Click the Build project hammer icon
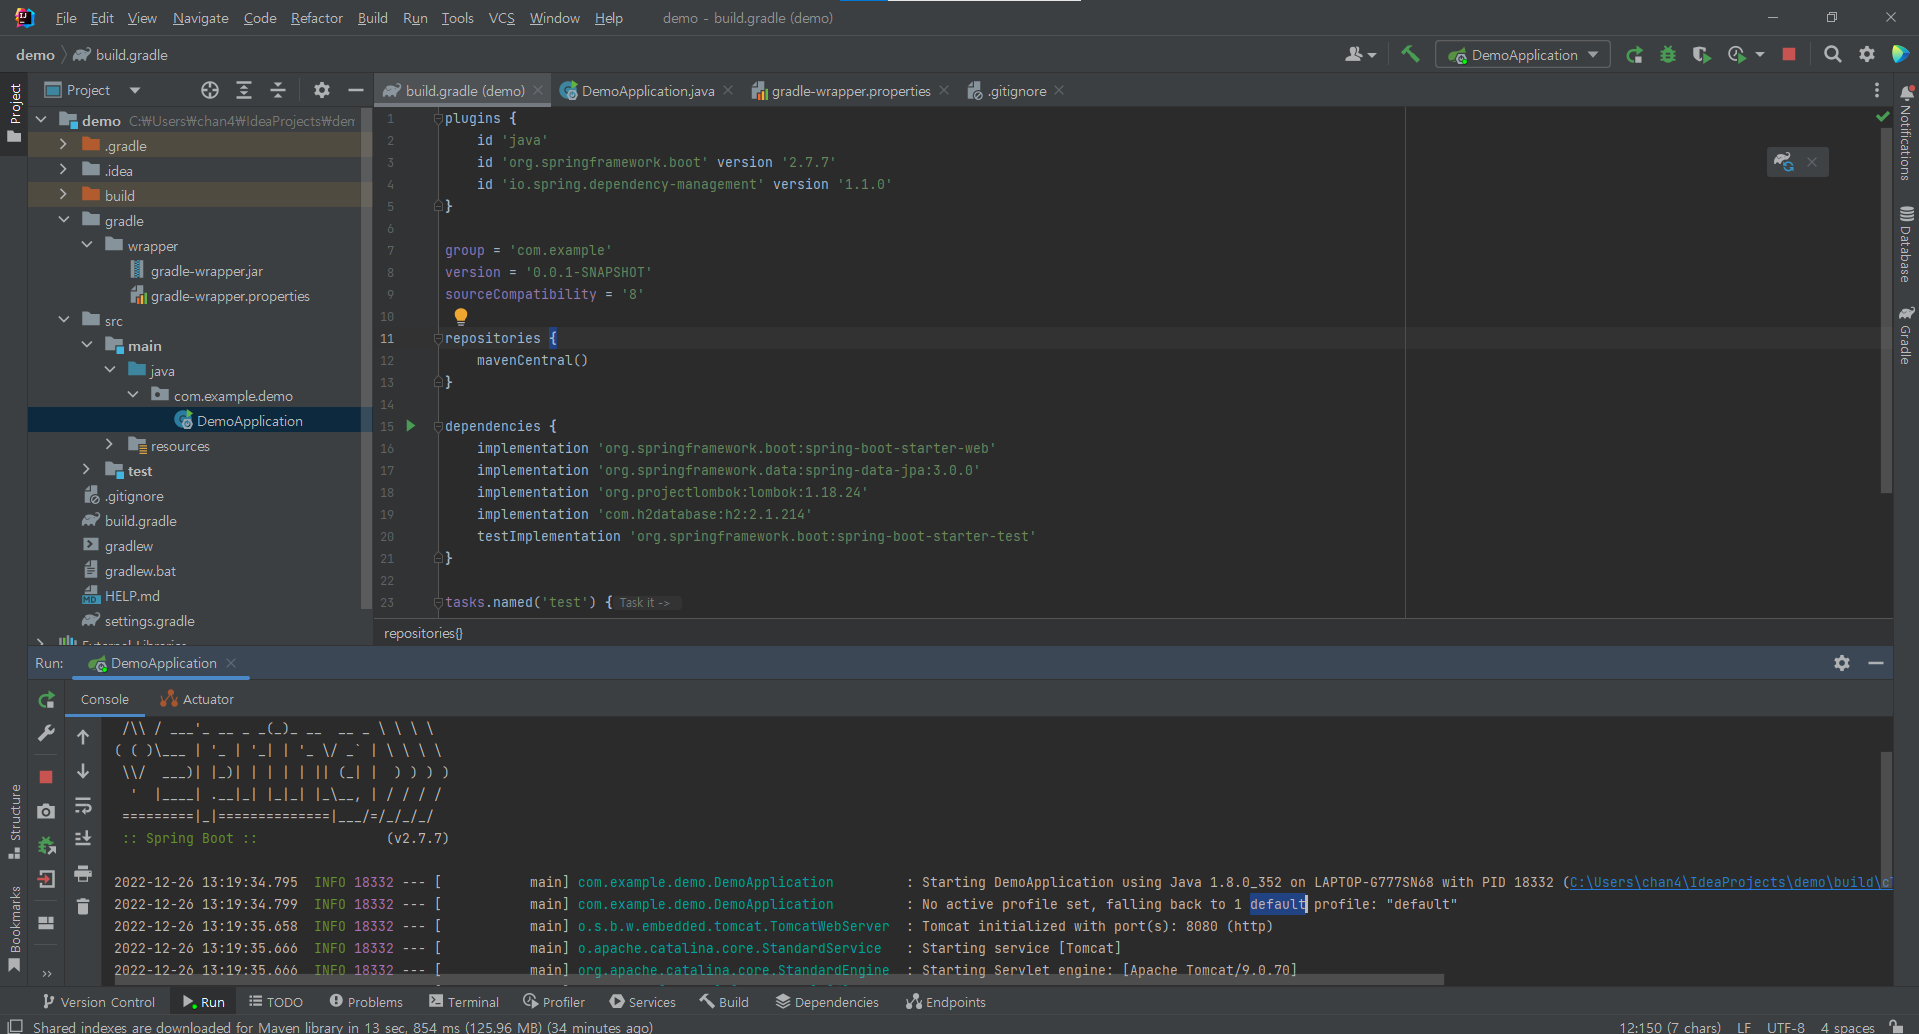Viewport: 1919px width, 1034px height. point(1410,54)
